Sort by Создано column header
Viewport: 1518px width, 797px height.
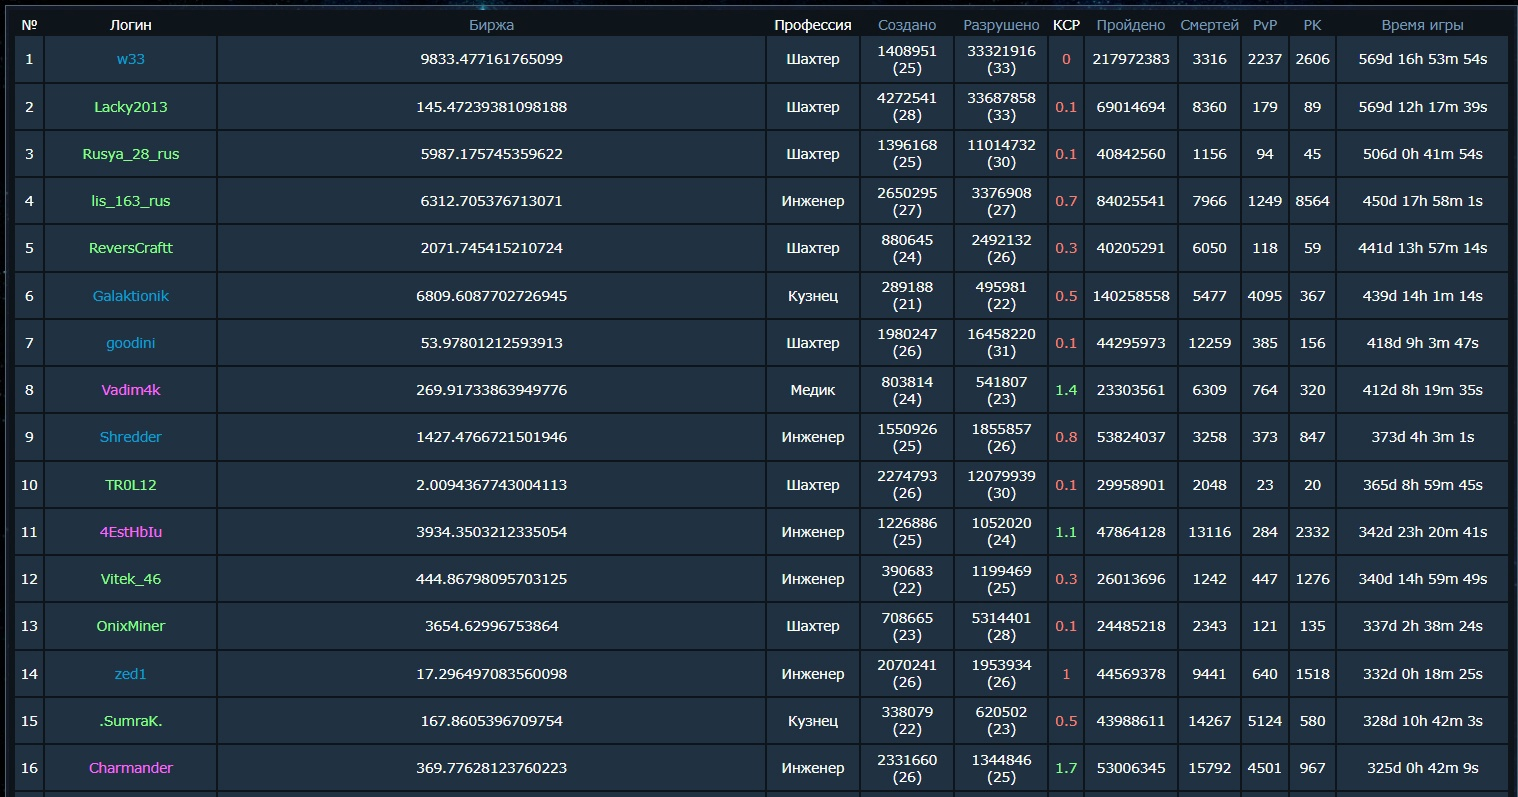tap(907, 25)
